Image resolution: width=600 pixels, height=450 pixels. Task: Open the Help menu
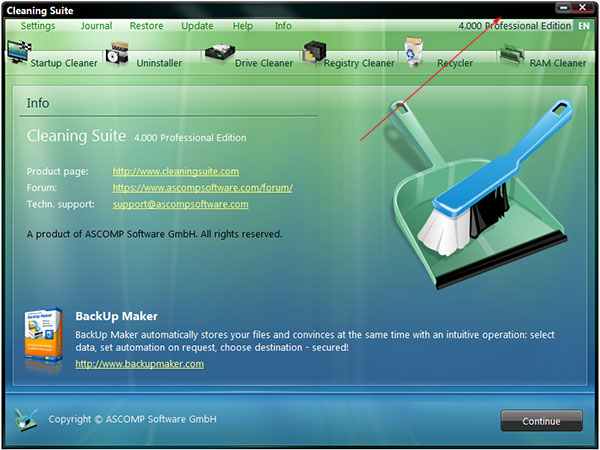click(243, 25)
